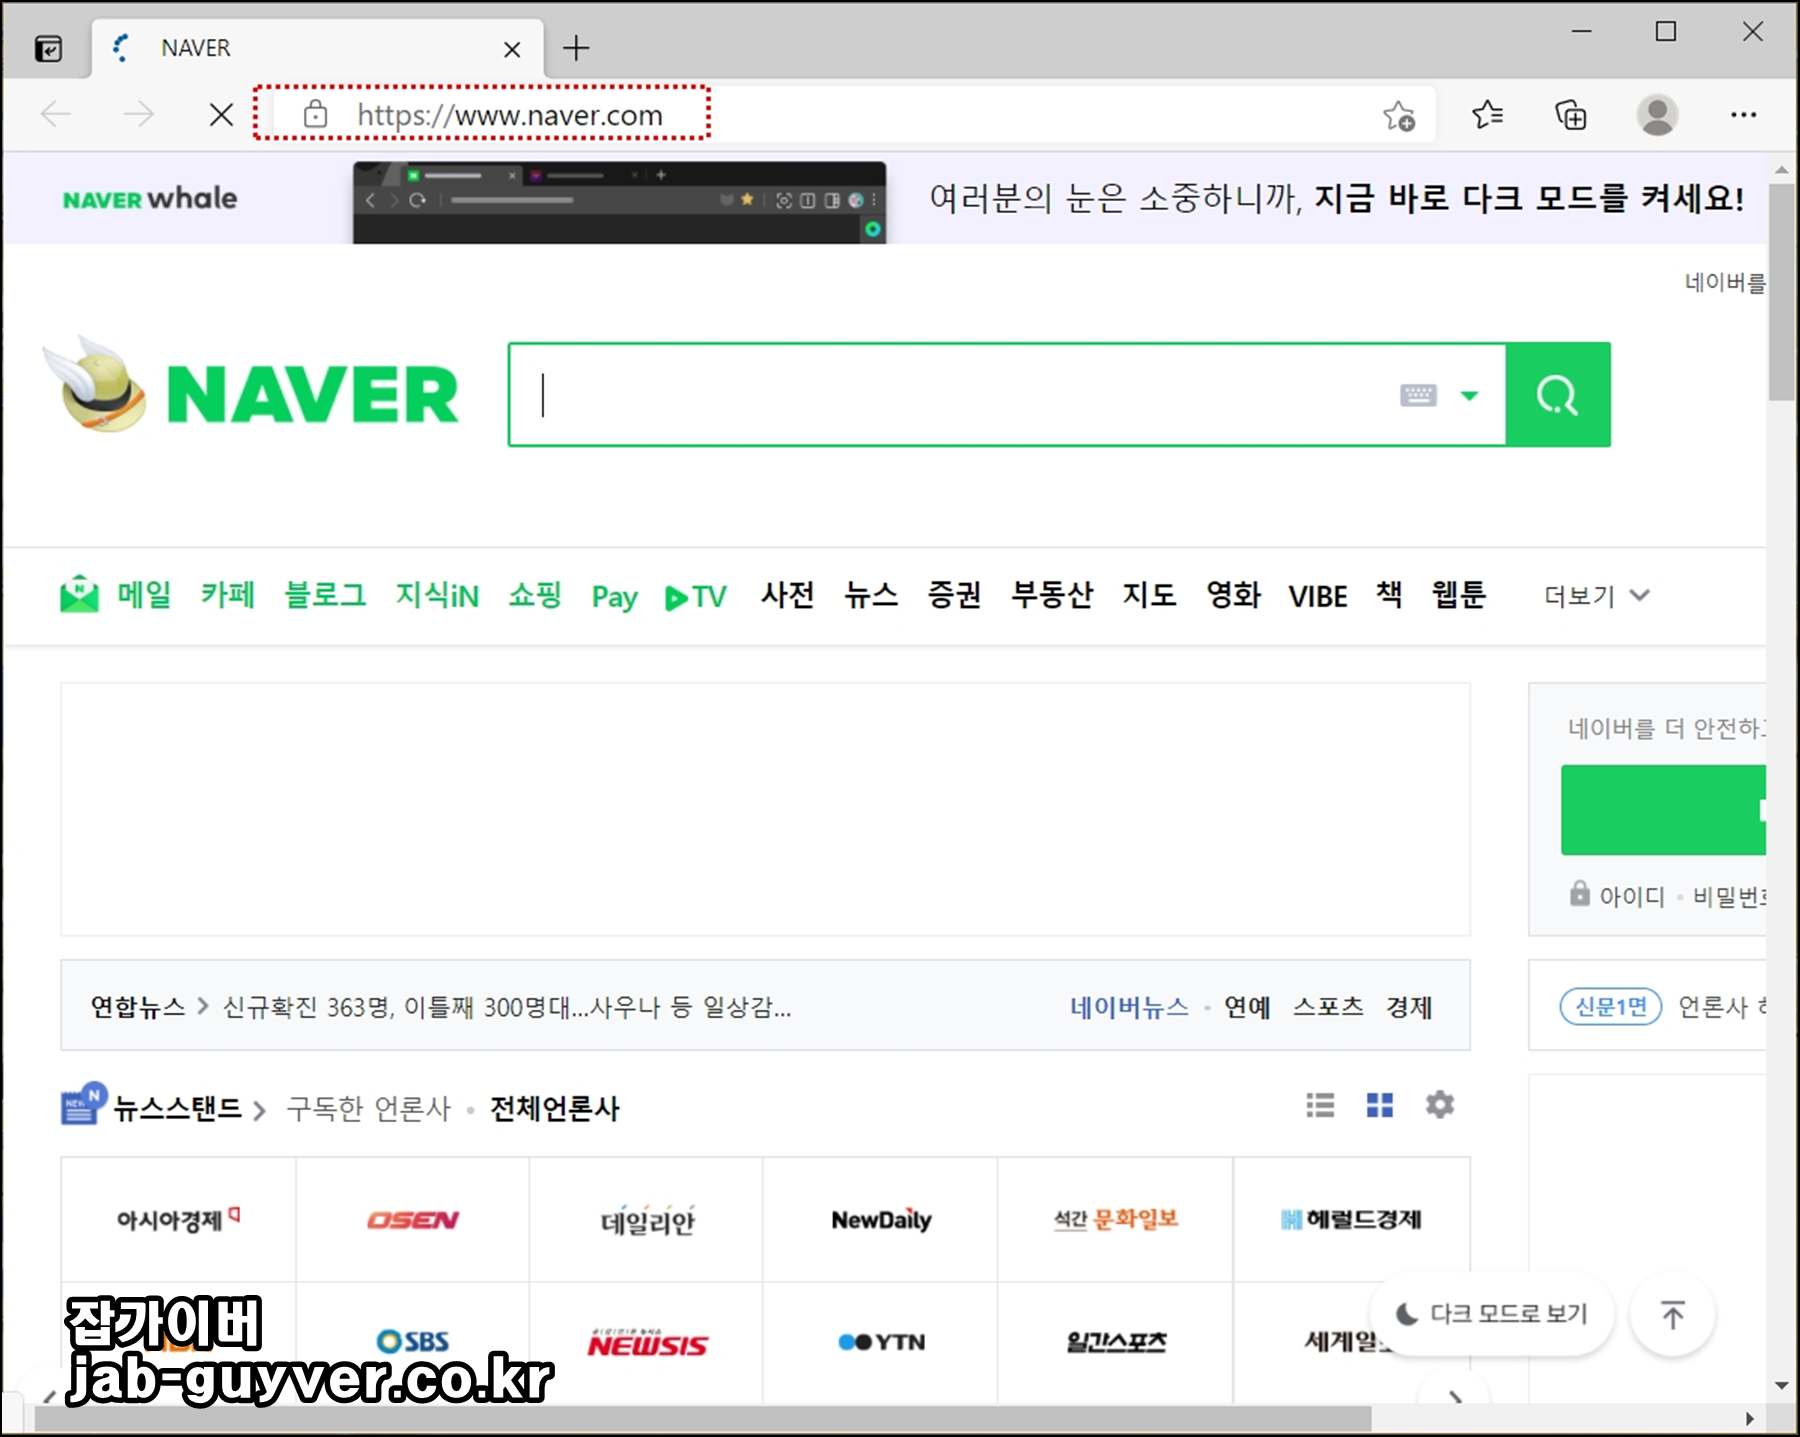1800x1437 pixels.
Task: Click the Naver Whale banner logo
Action: (x=150, y=198)
